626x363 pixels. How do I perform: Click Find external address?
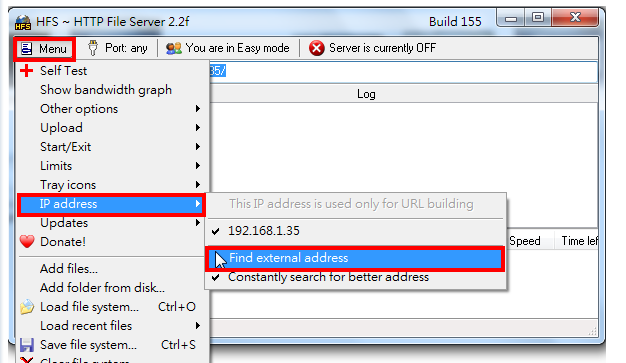point(355,258)
